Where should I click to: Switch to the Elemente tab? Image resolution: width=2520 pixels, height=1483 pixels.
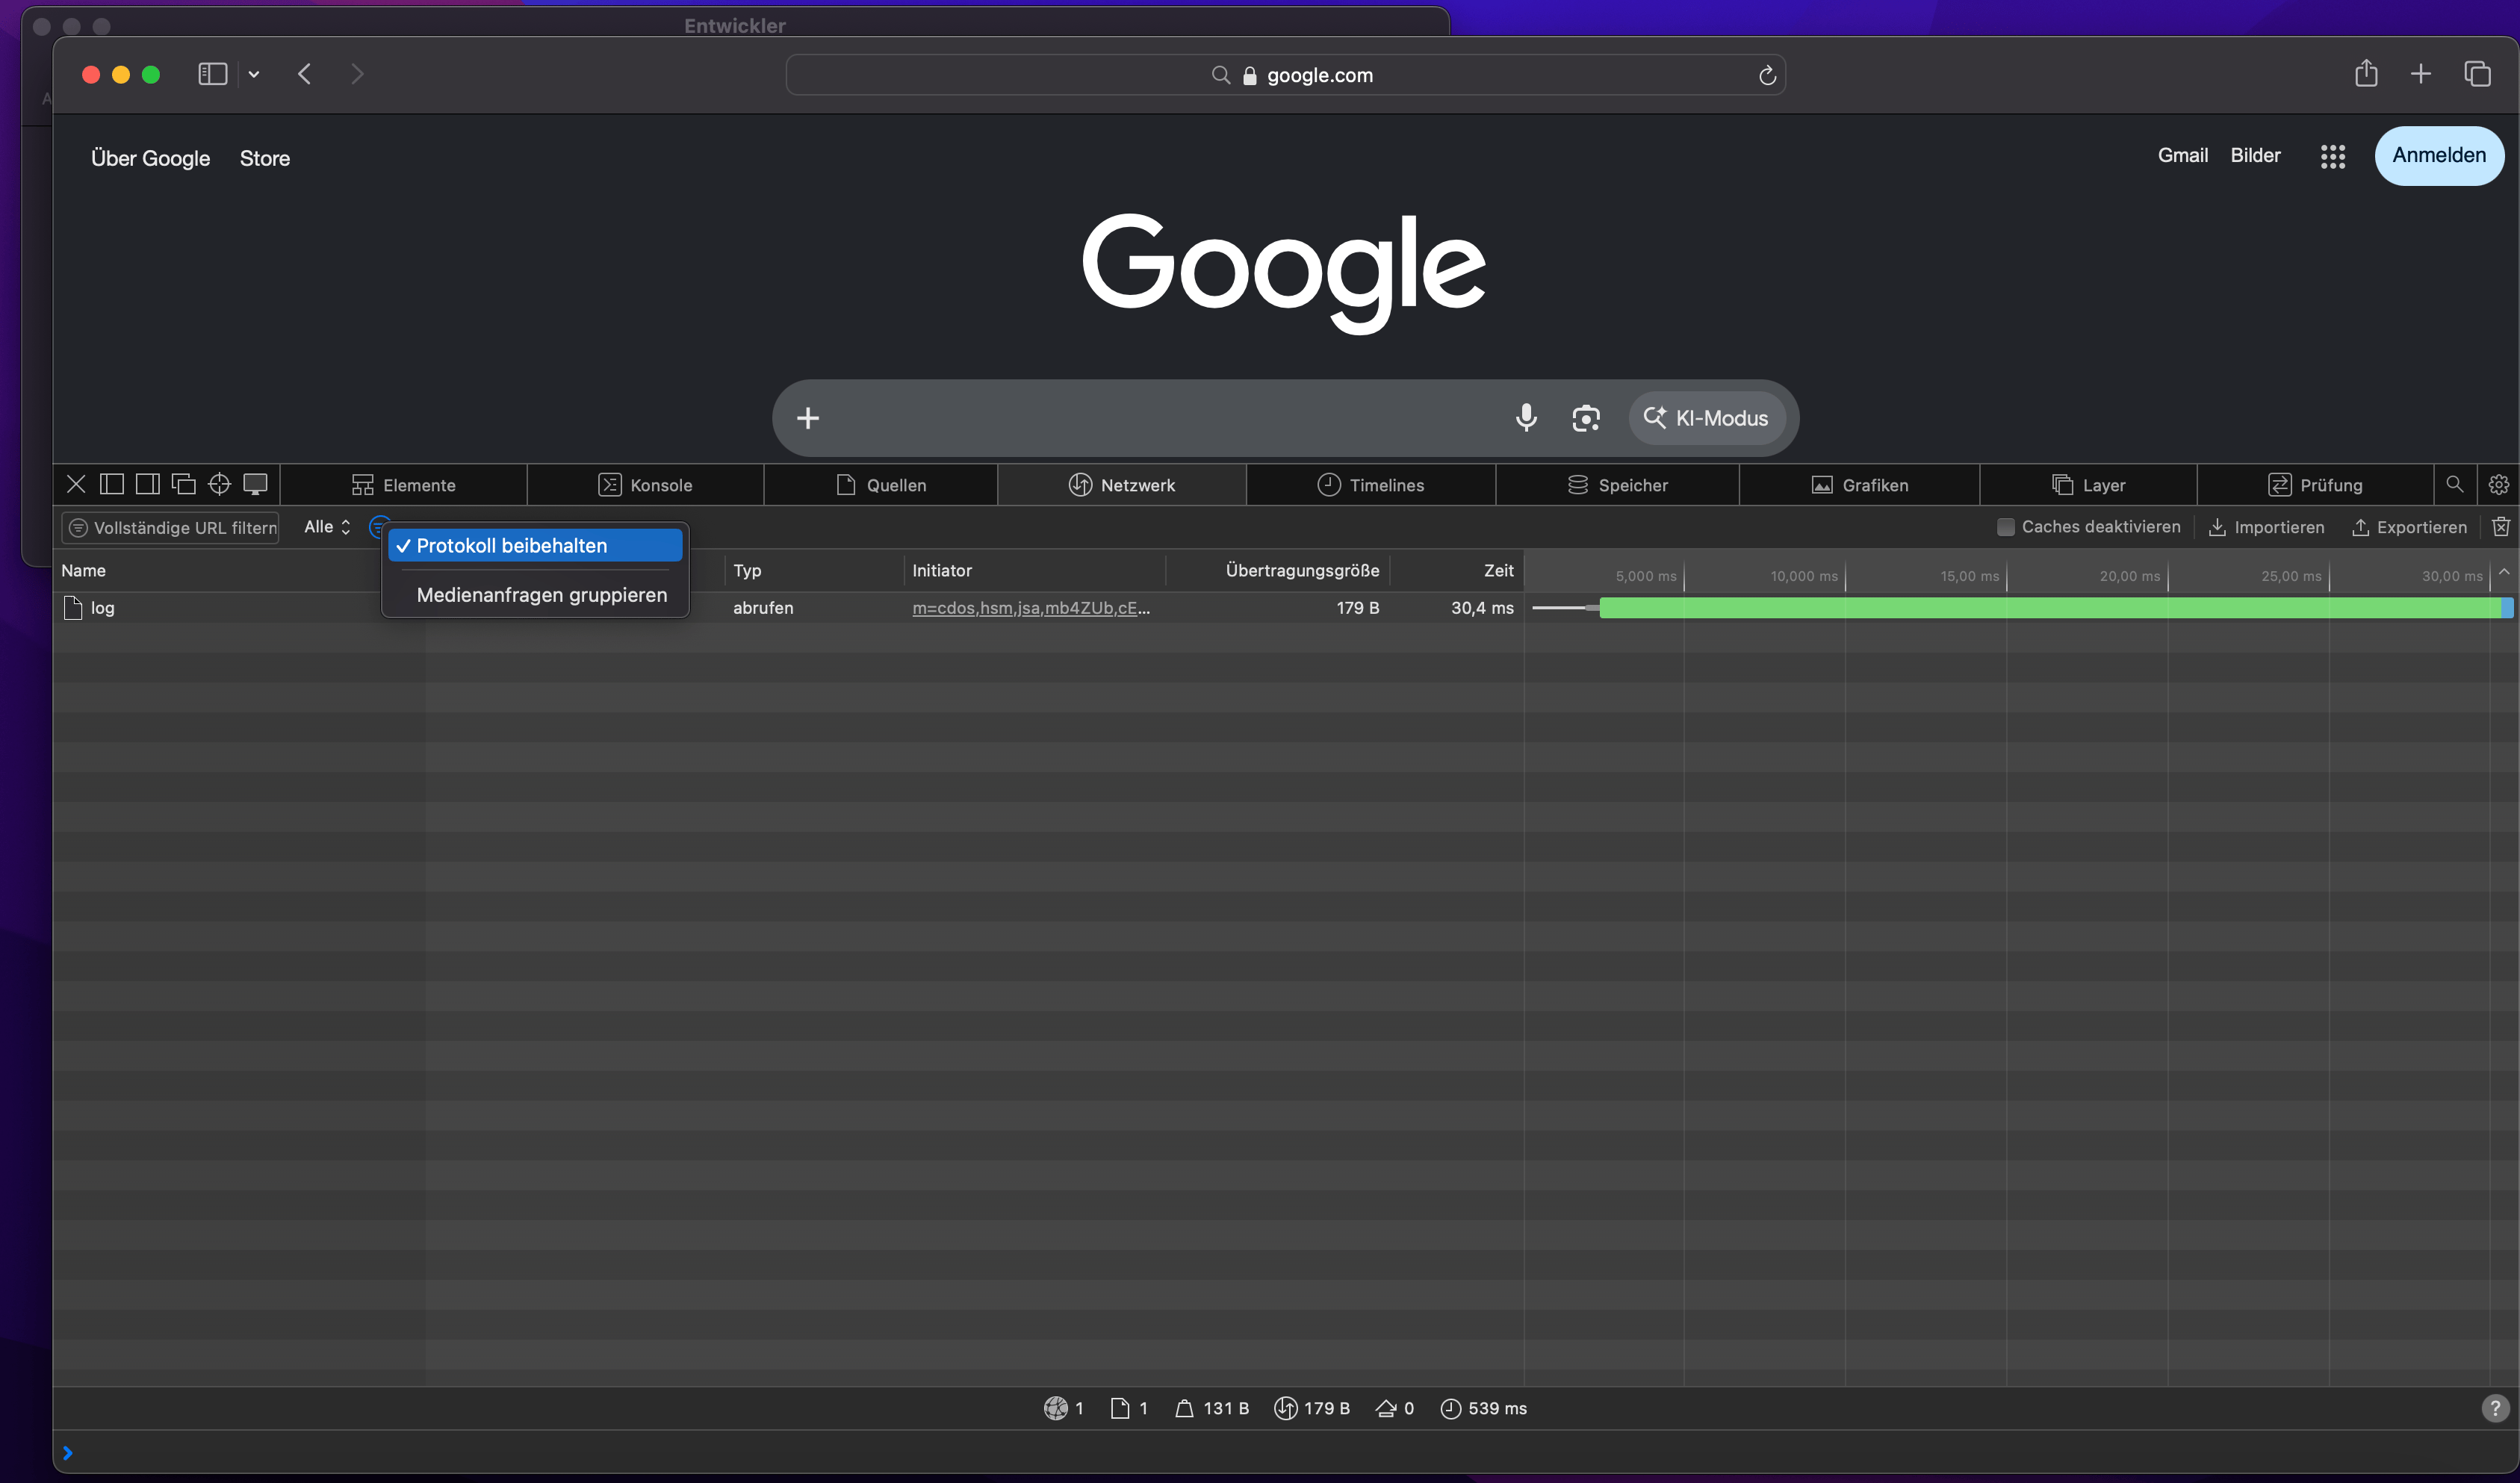pyautogui.click(x=404, y=485)
